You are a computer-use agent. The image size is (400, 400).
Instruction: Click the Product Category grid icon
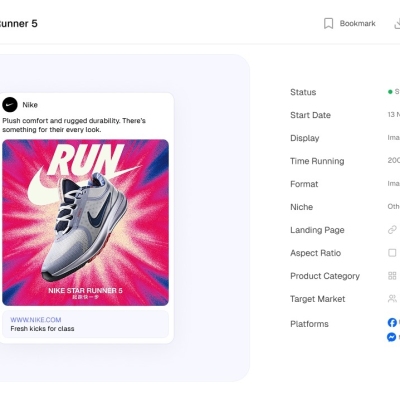[x=392, y=276]
